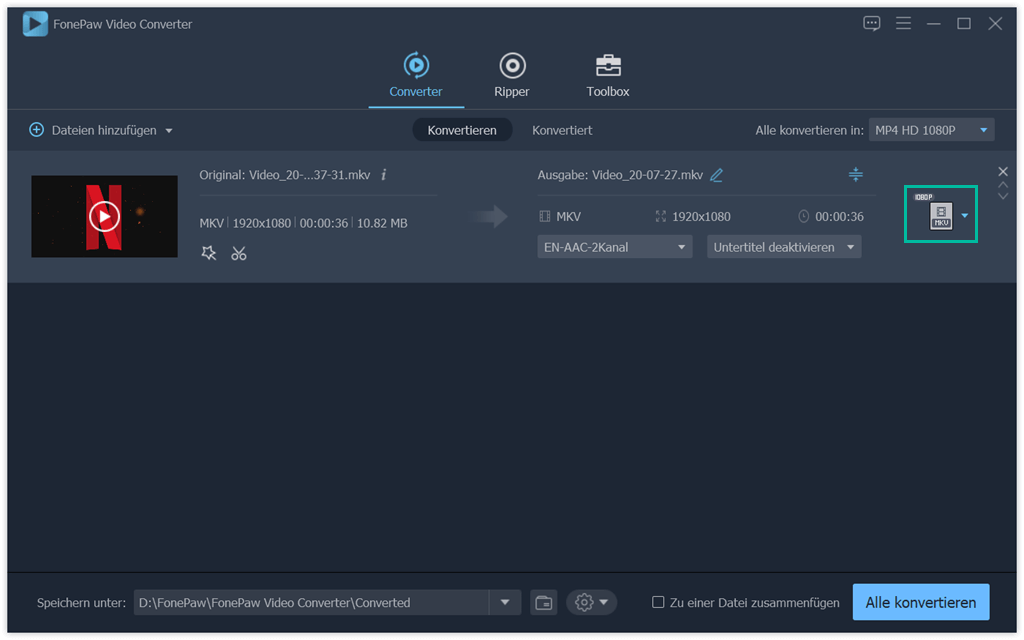The width and height of the screenshot is (1024, 640).
Task: Open the scissors cut tool
Action: click(239, 253)
